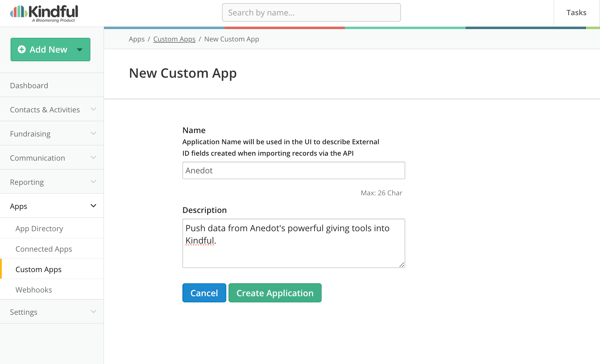This screenshot has height=364, width=600.
Task: Expand the Fundraising chevron
Action: (x=93, y=134)
